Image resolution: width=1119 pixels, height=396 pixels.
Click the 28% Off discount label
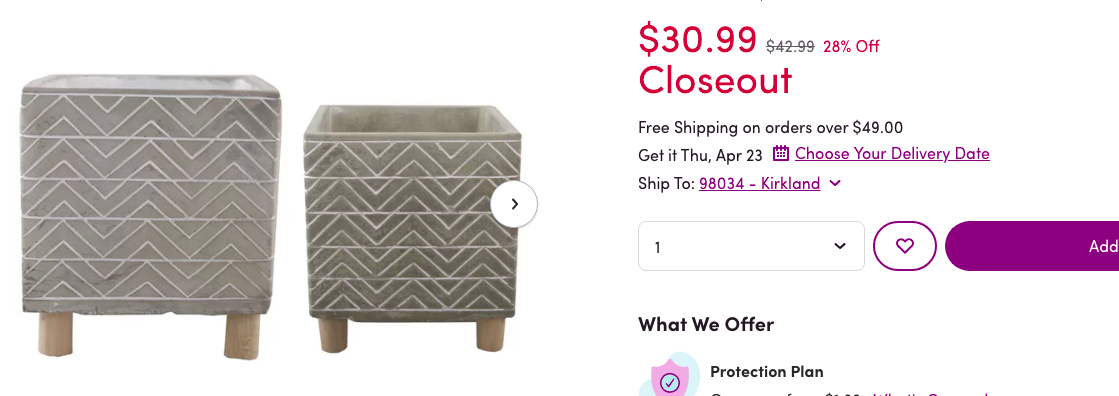click(x=851, y=46)
